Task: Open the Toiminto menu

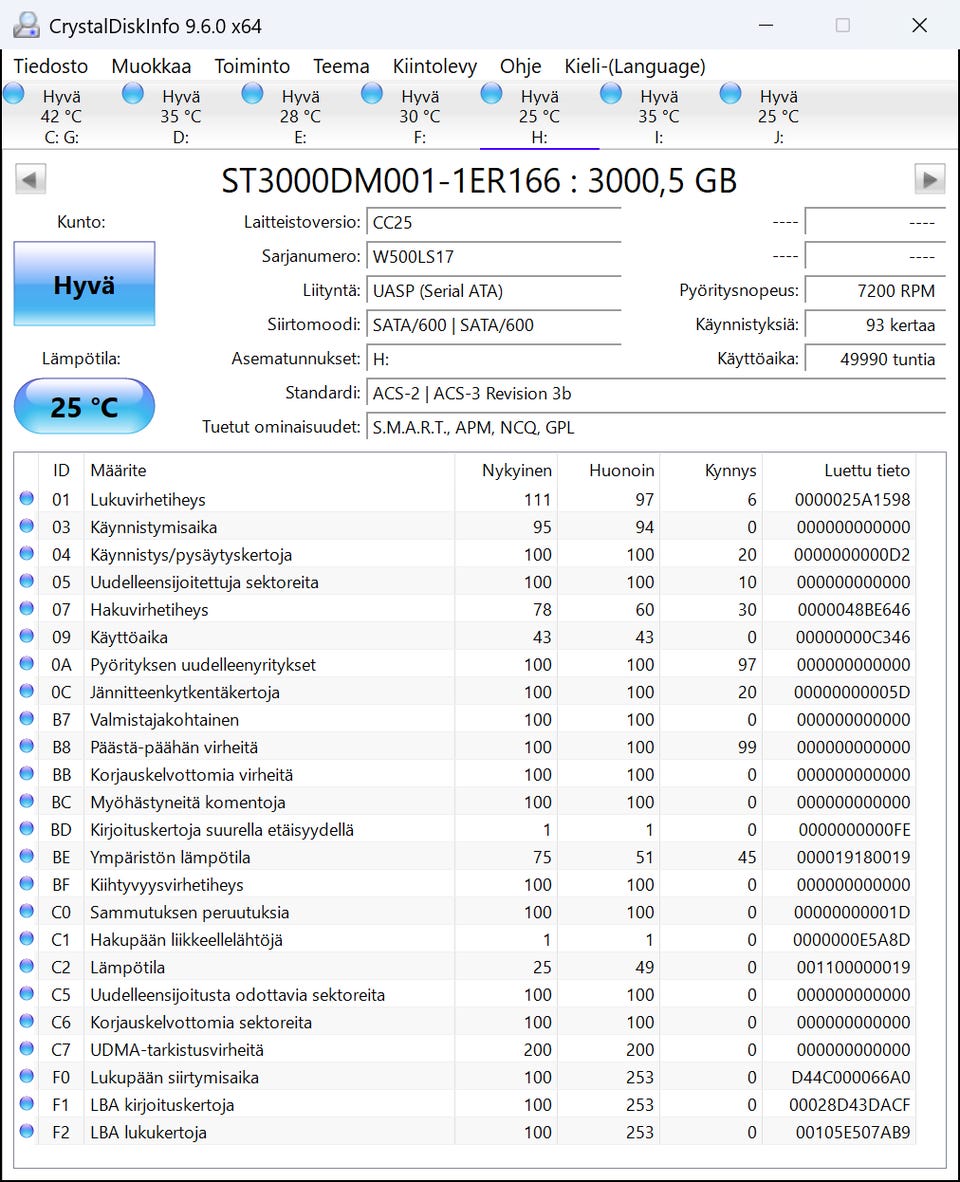Action: click(252, 66)
